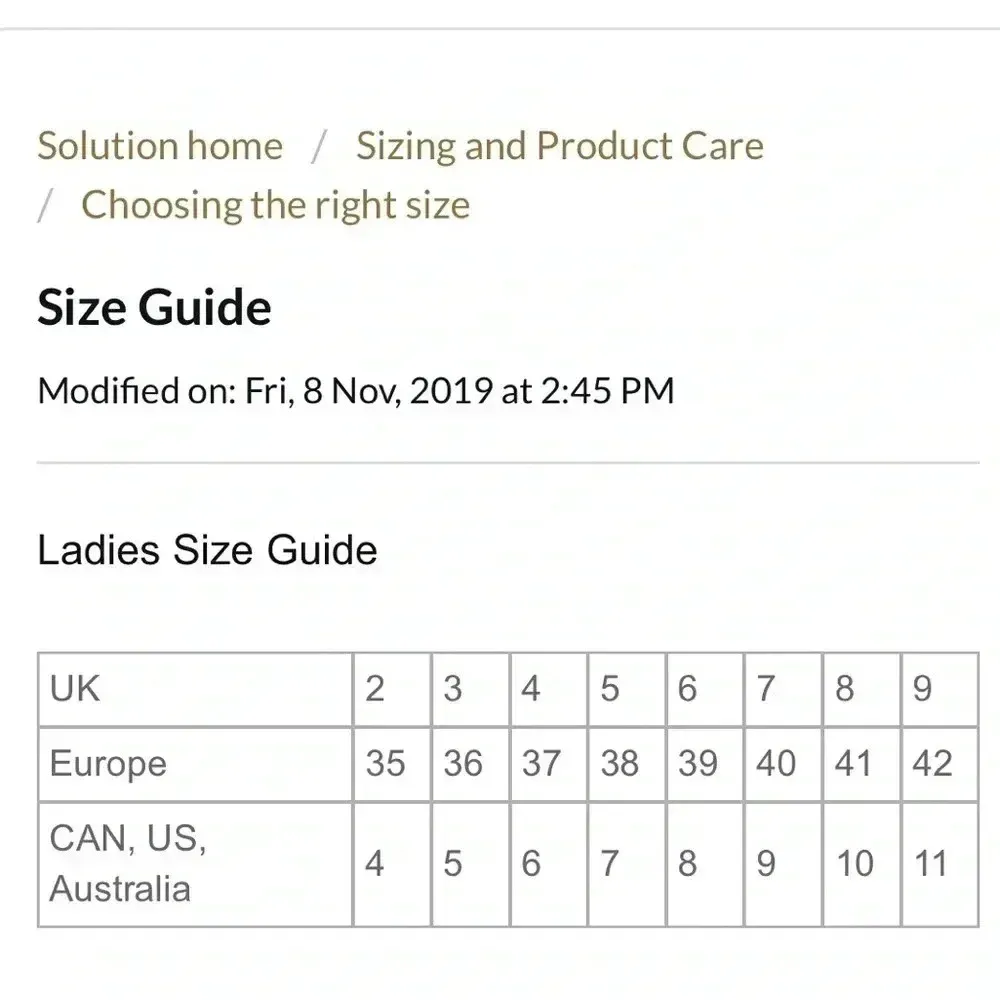
Task: Open Choosing the right size link
Action: 275,205
